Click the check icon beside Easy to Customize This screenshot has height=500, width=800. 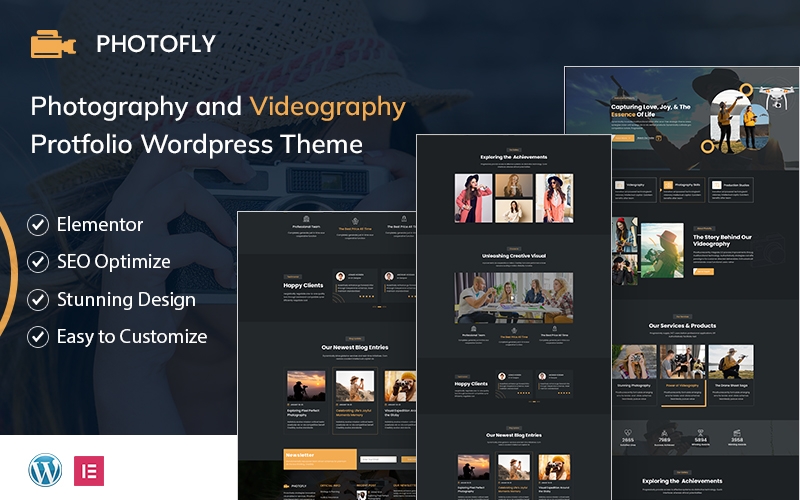38,337
